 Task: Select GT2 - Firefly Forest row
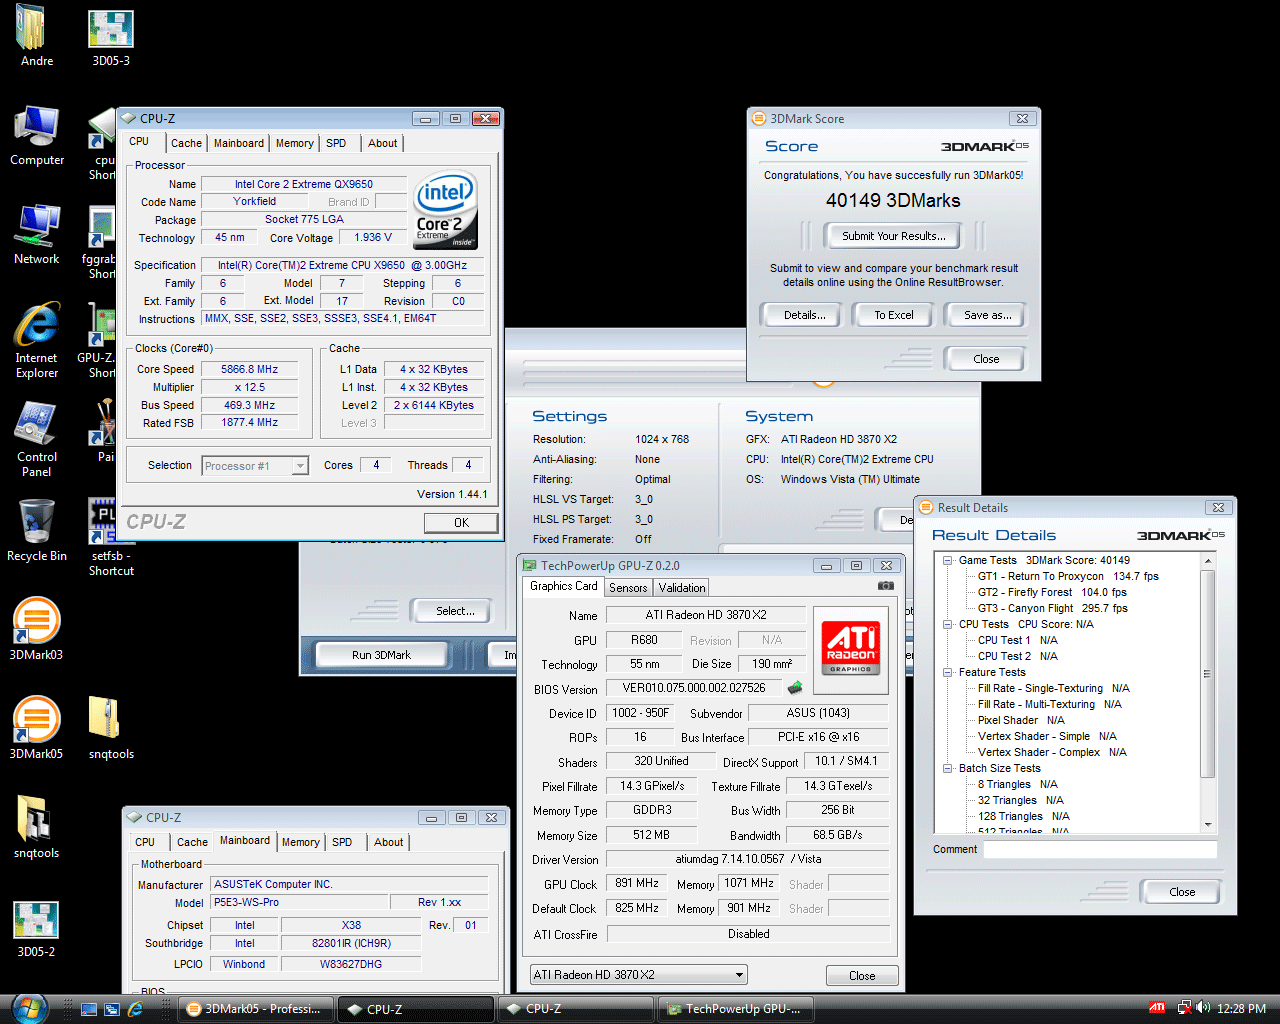(1052, 592)
